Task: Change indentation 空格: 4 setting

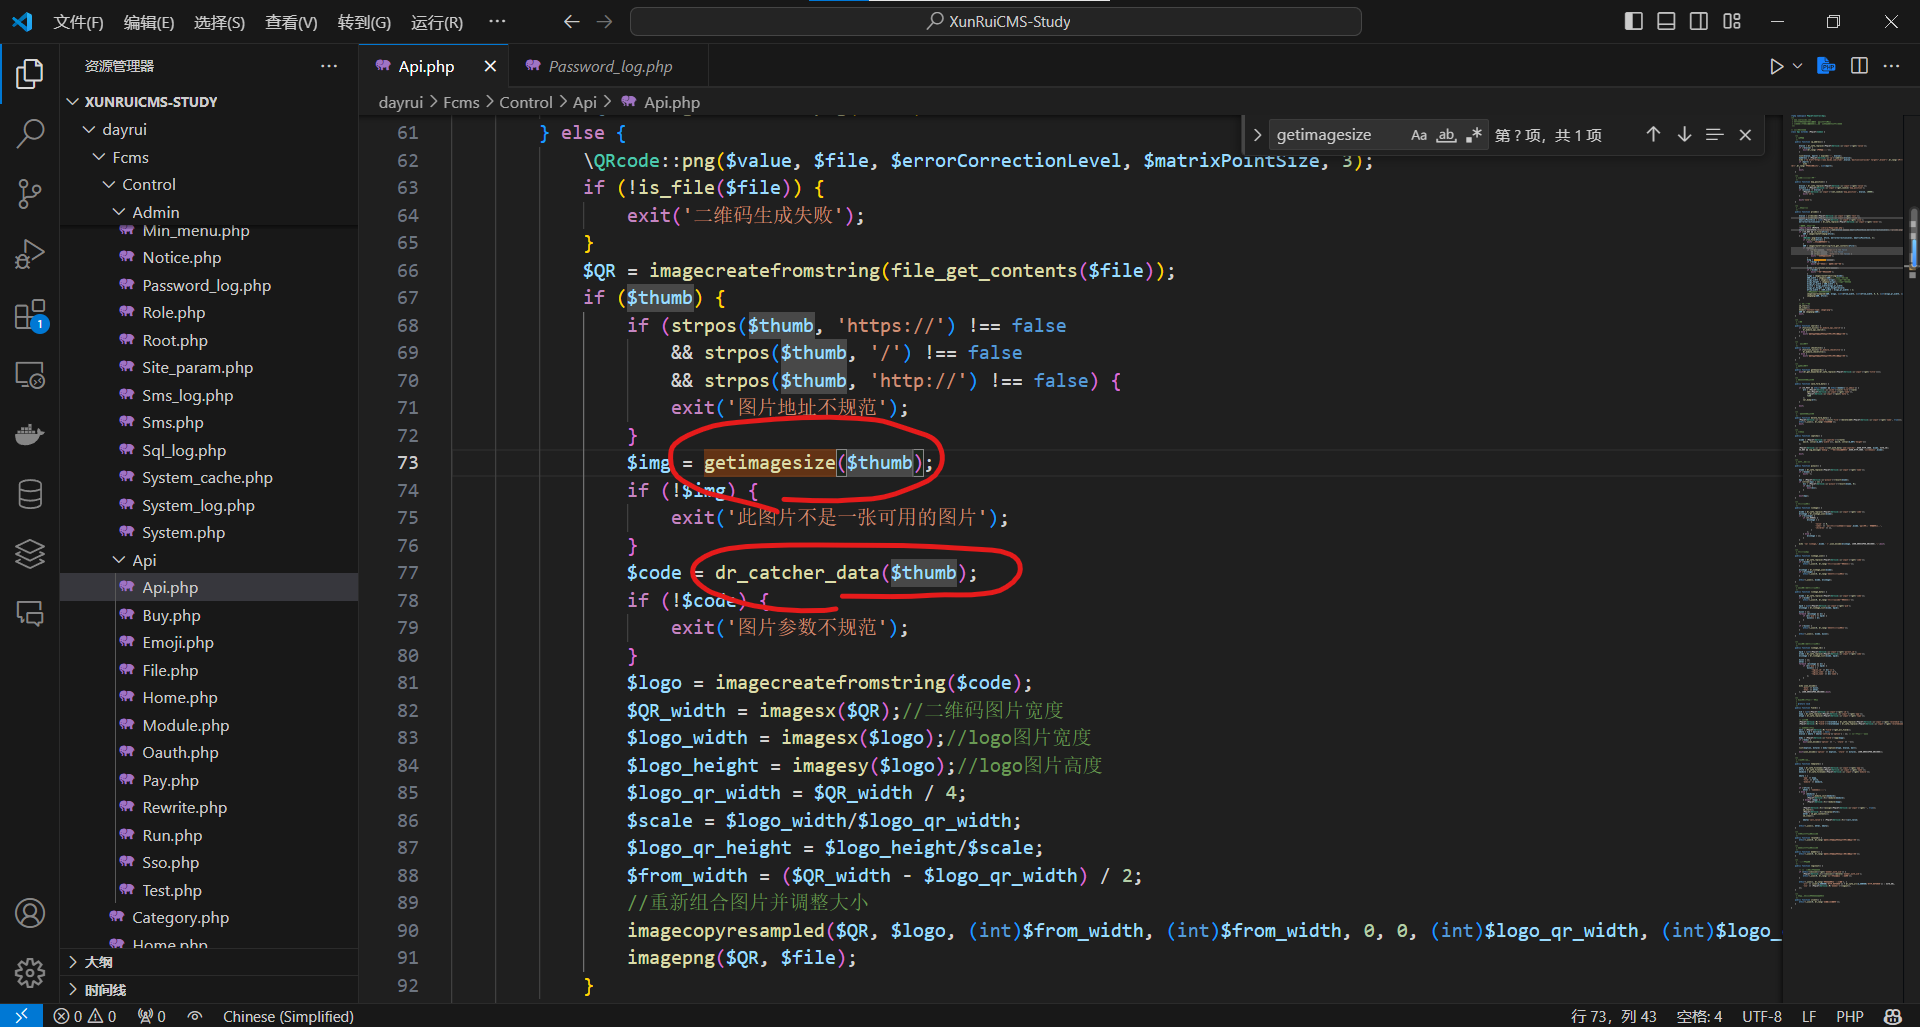Action: (x=1699, y=1016)
